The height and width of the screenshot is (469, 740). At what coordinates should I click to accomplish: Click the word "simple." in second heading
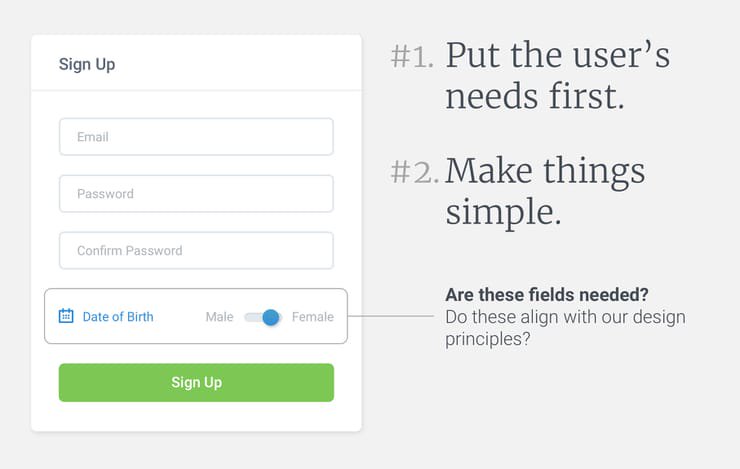pos(503,211)
